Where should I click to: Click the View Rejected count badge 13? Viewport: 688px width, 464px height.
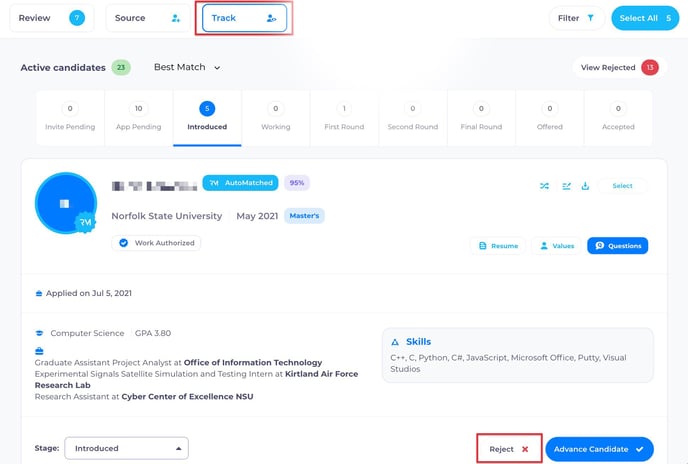pos(650,68)
